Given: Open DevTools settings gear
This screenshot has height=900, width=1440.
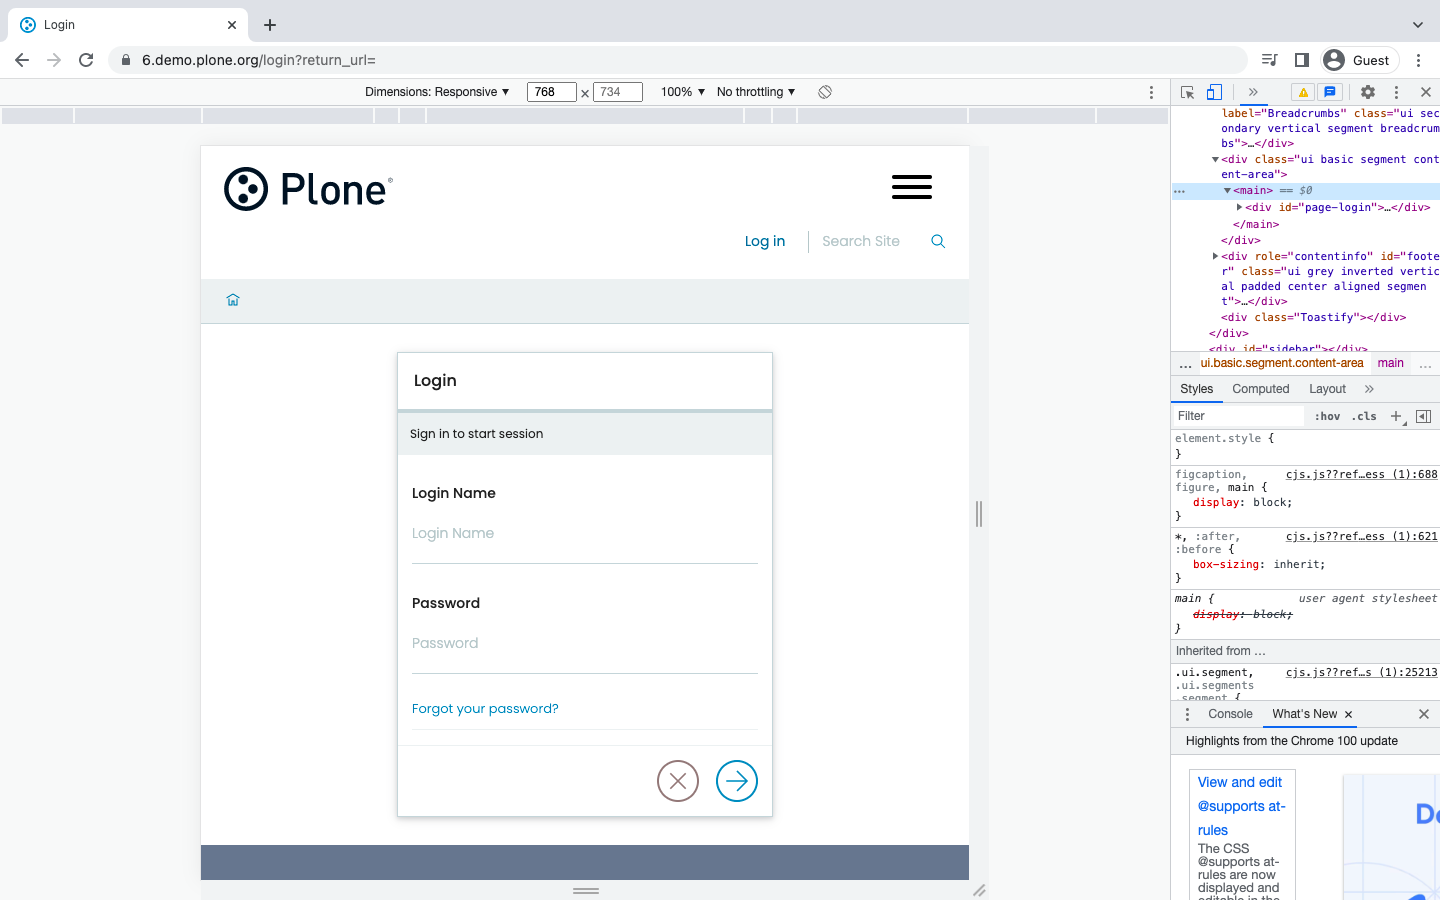Looking at the screenshot, I should (1367, 91).
